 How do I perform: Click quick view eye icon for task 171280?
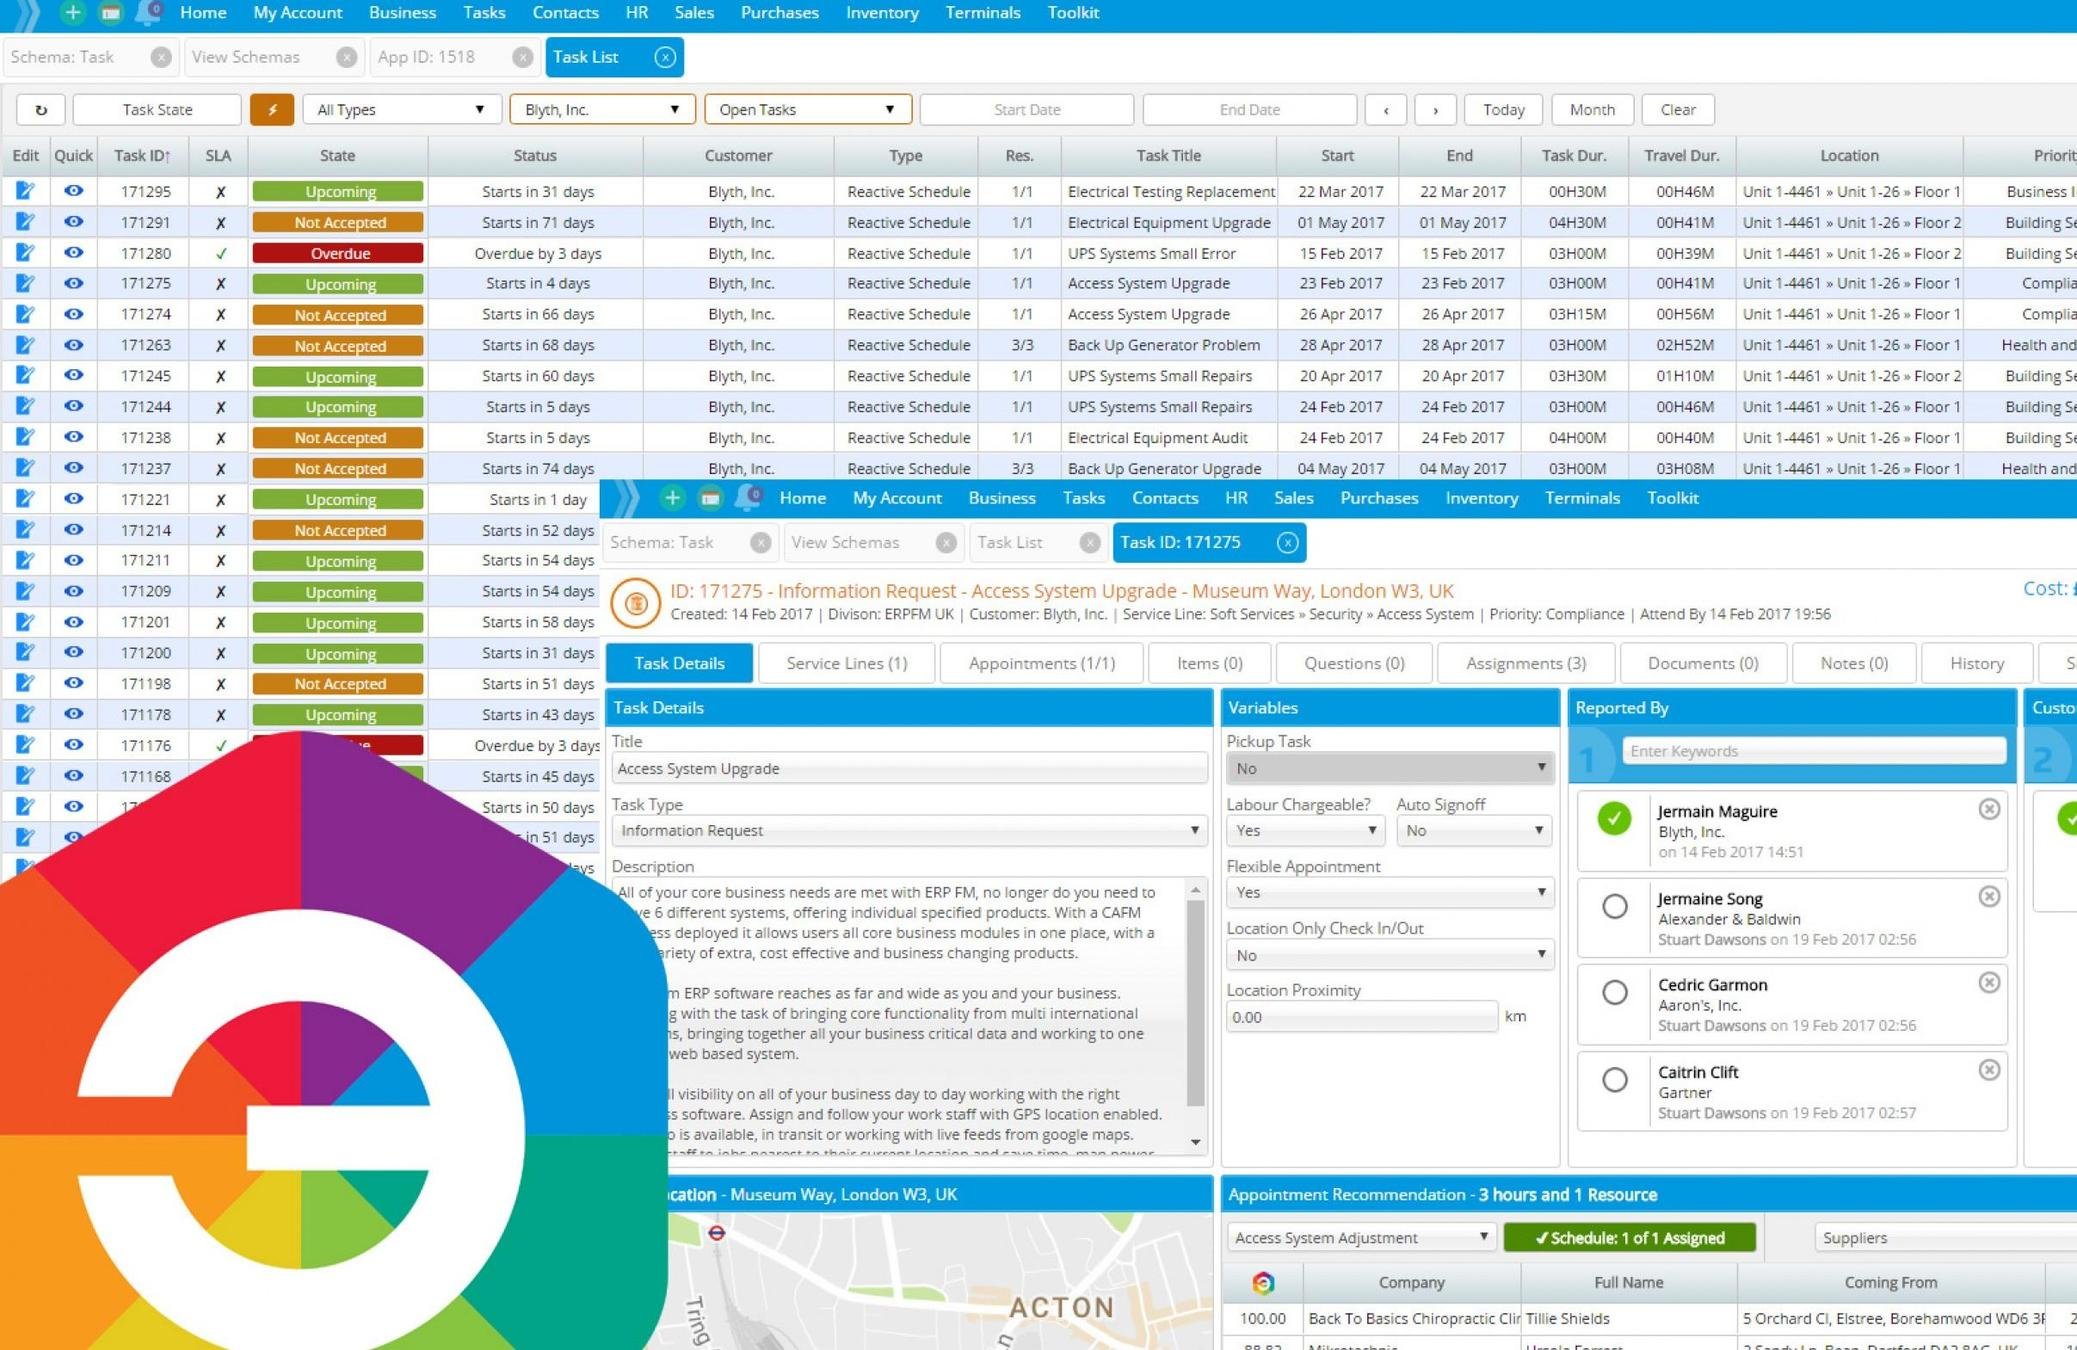(73, 253)
